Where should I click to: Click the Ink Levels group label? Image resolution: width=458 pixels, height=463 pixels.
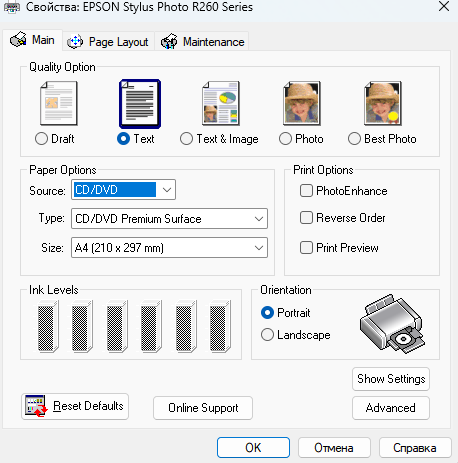click(x=54, y=290)
